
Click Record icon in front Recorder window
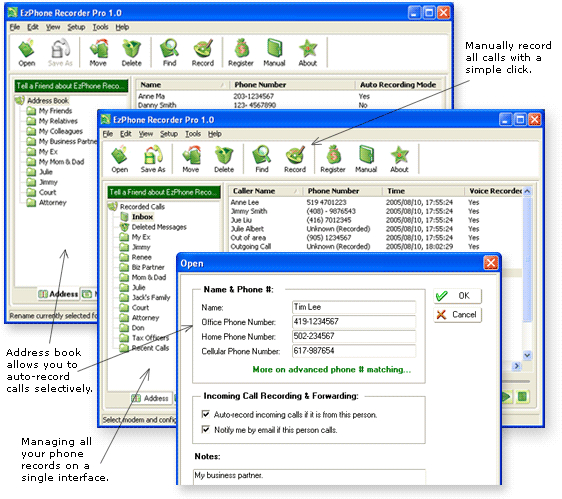point(295,159)
